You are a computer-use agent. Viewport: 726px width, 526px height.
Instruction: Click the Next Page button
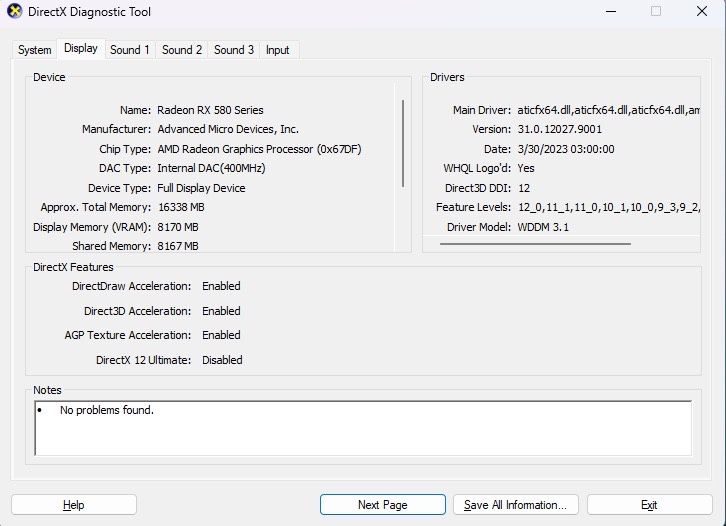[382, 505]
